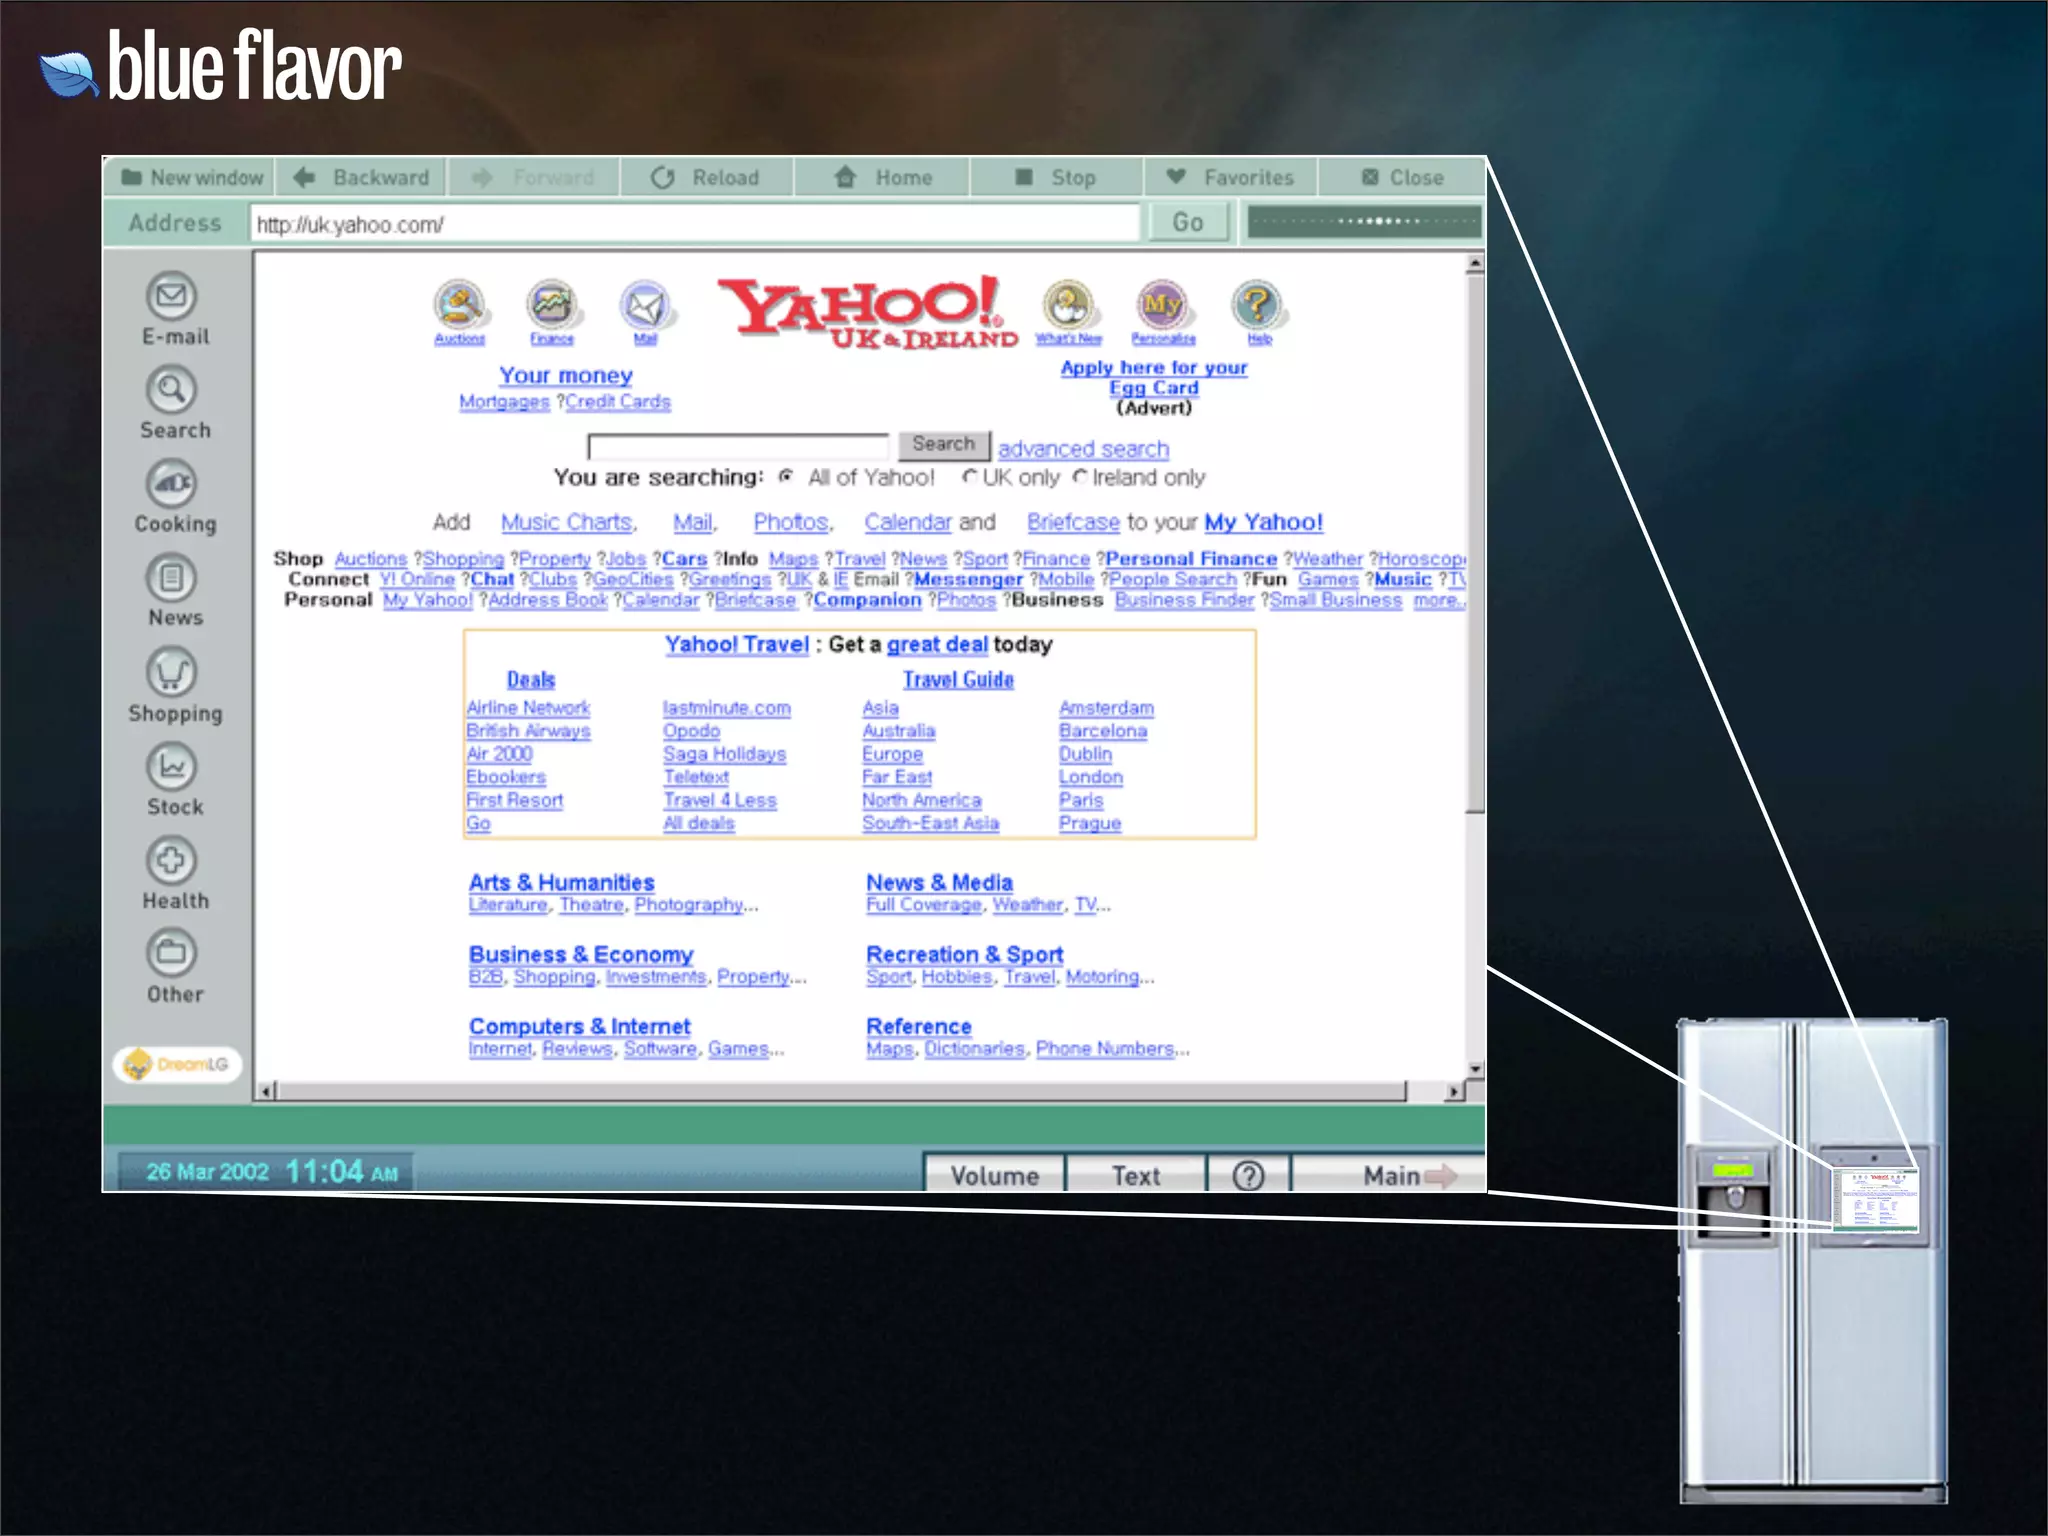
Task: Click the horizontal scrollbar right arrow
Action: pyautogui.click(x=1455, y=1091)
